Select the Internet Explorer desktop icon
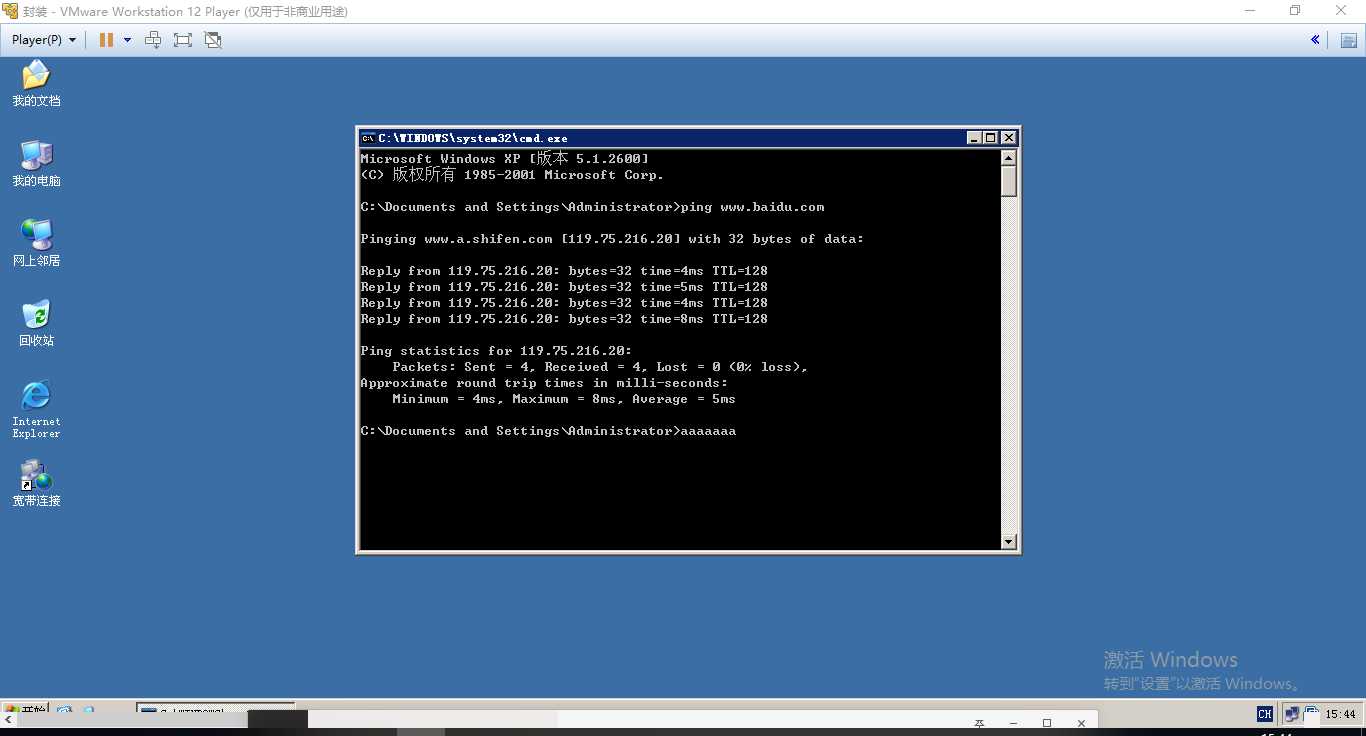This screenshot has height=736, width=1366. coord(36,409)
